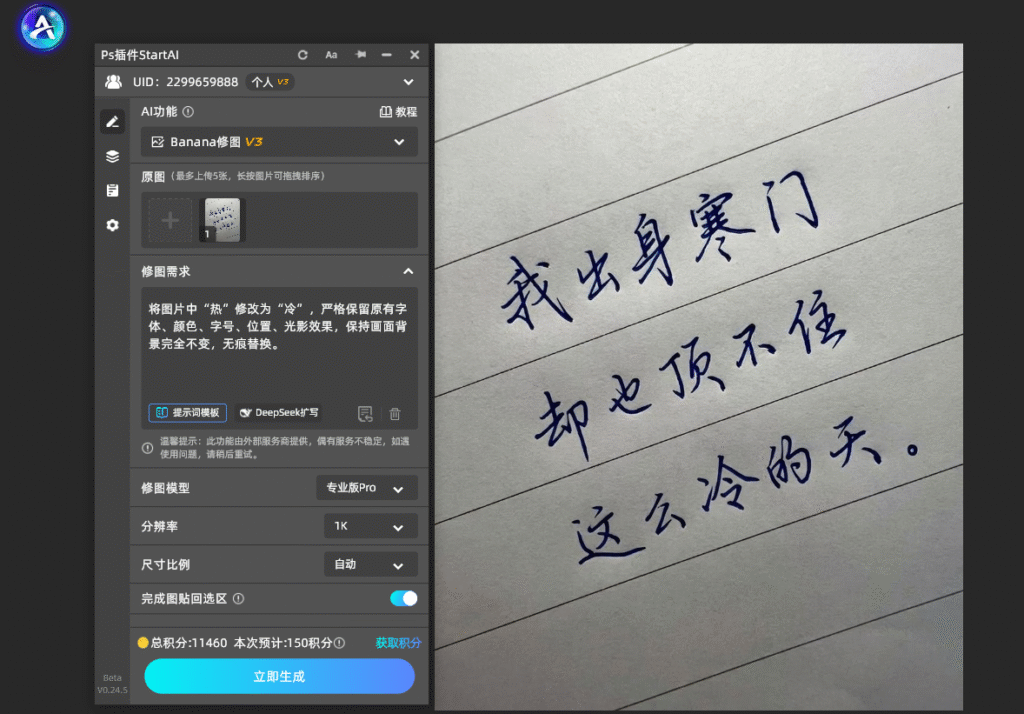This screenshot has width=1024, height=714.
Task: Open the 修图模型 专业版Pro dropdown
Action: click(x=366, y=488)
